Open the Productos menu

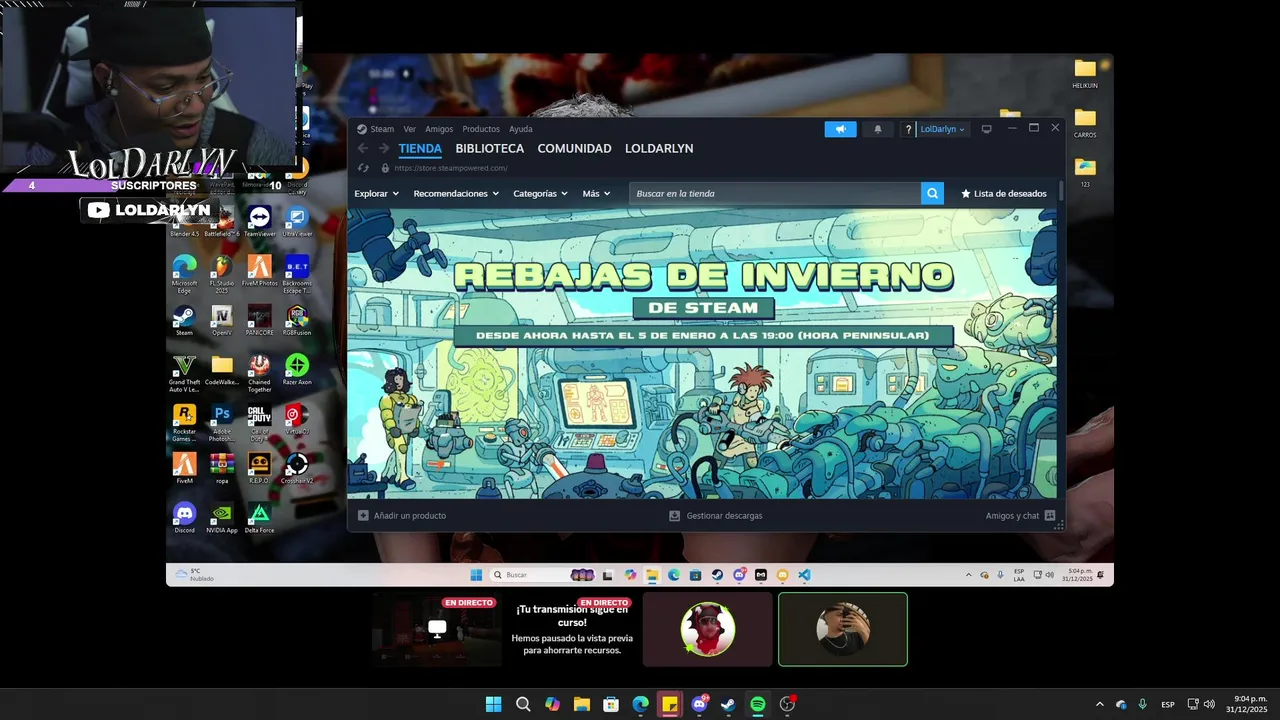pyautogui.click(x=481, y=129)
